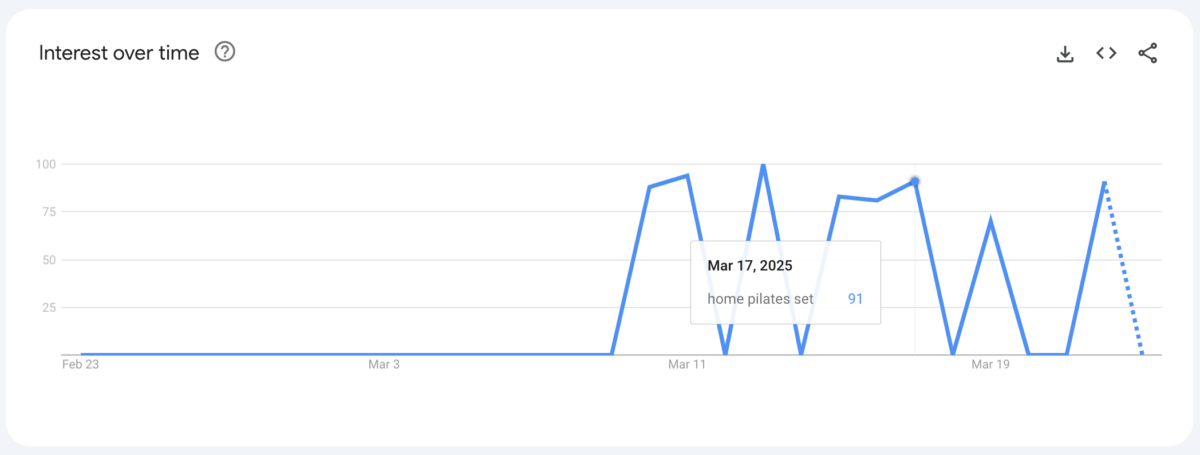Click the "Mar 11" x-axis label

(x=687, y=365)
